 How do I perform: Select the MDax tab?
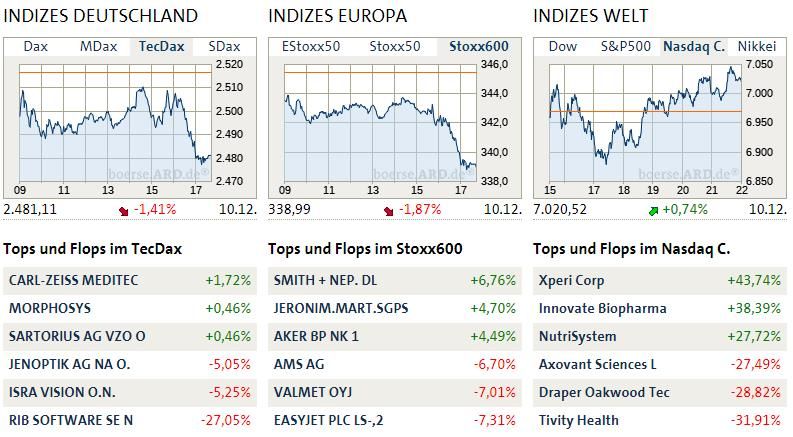tap(98, 46)
